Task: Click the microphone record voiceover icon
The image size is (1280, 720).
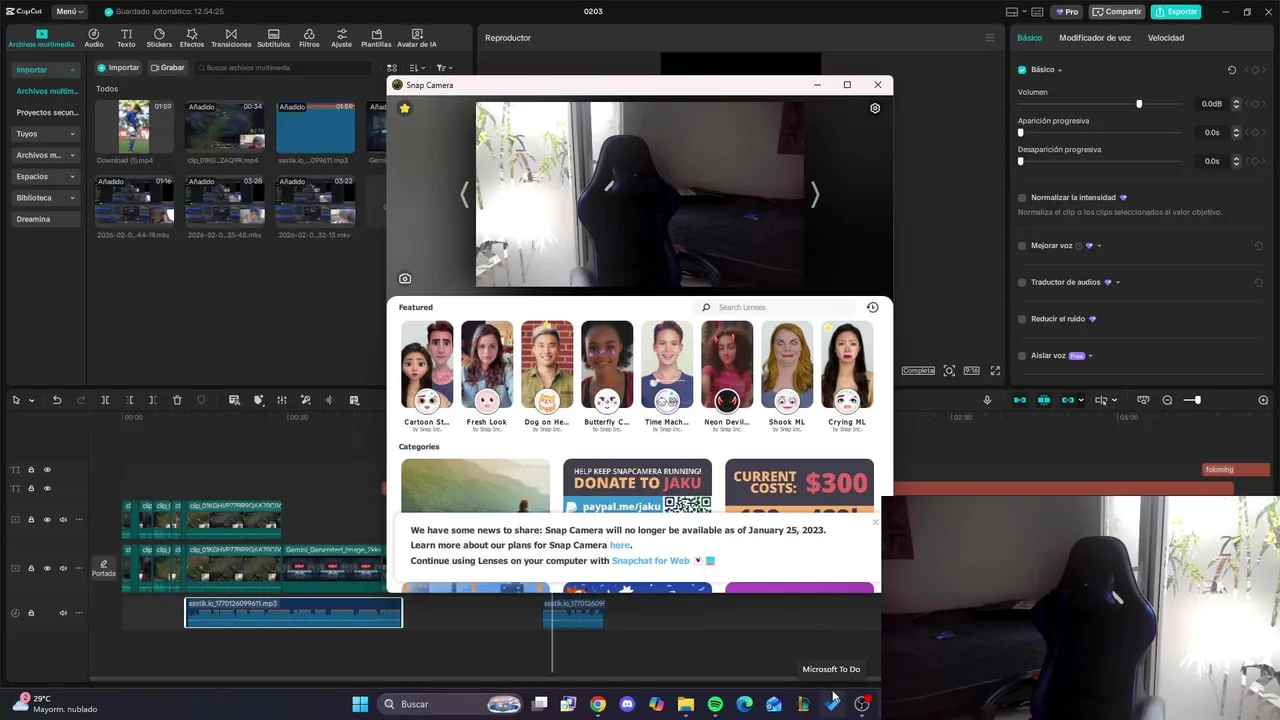Action: pos(987,400)
